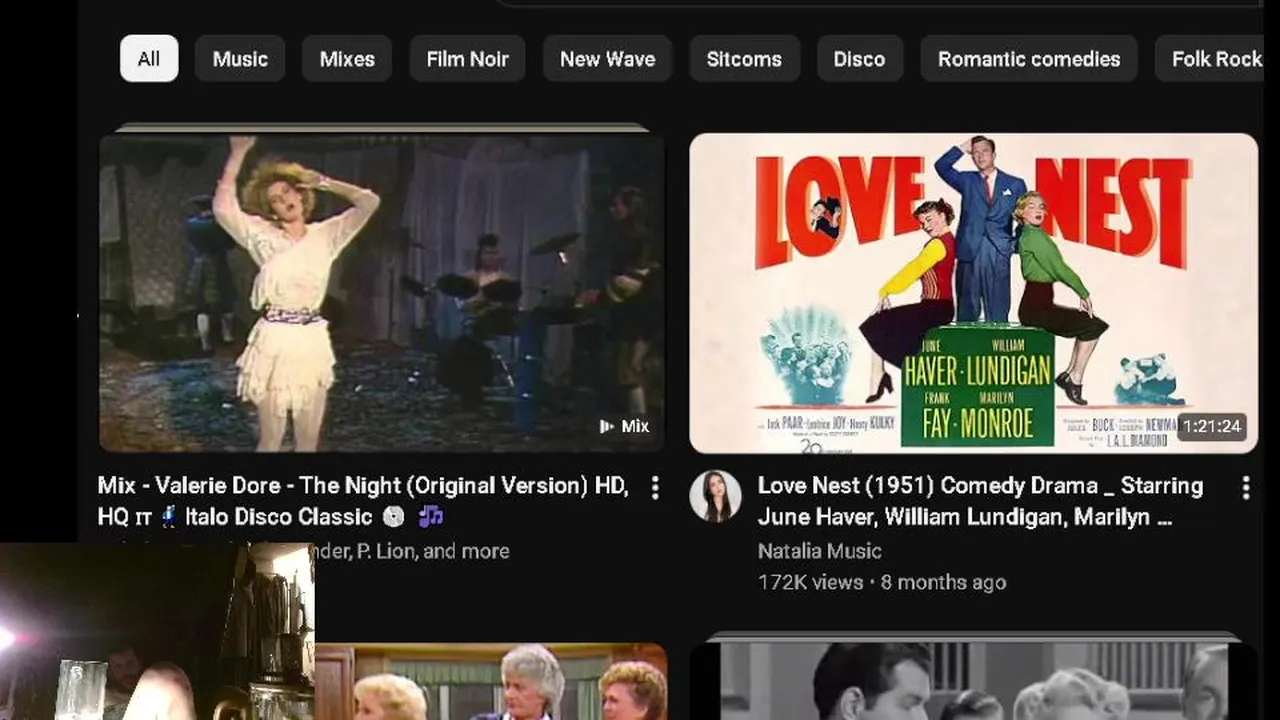
Task: Select the All filter chip
Action: click(x=149, y=59)
